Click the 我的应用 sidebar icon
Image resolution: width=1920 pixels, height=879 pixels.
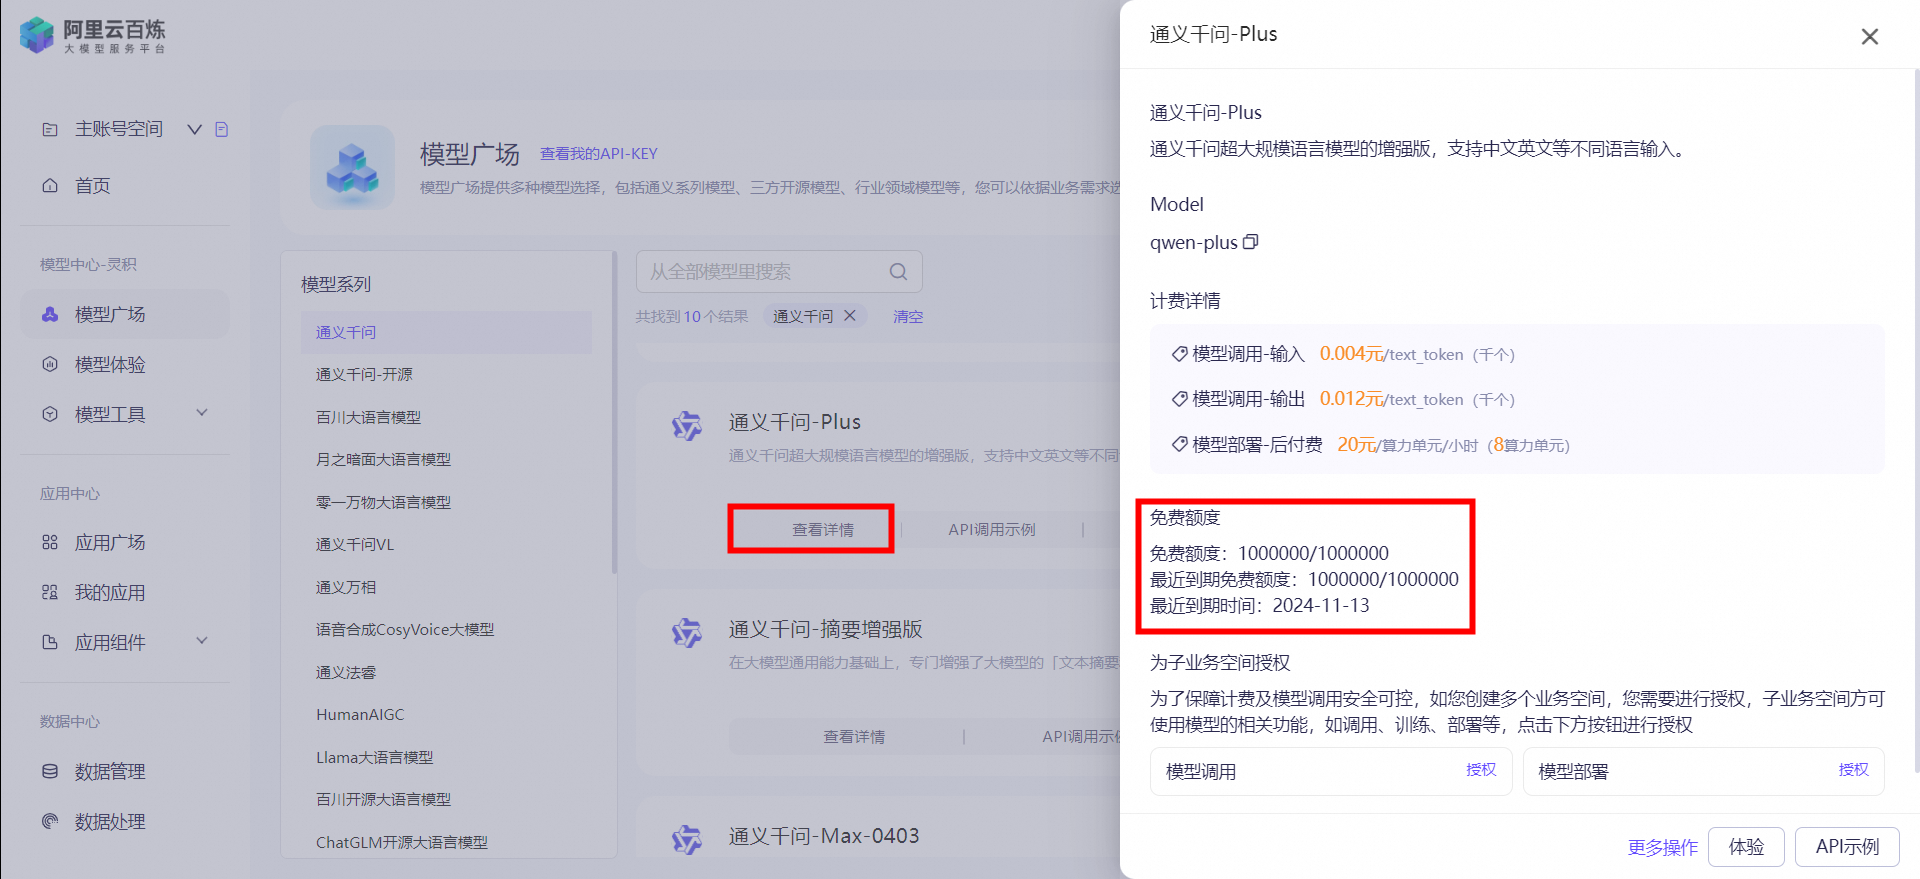tap(50, 592)
